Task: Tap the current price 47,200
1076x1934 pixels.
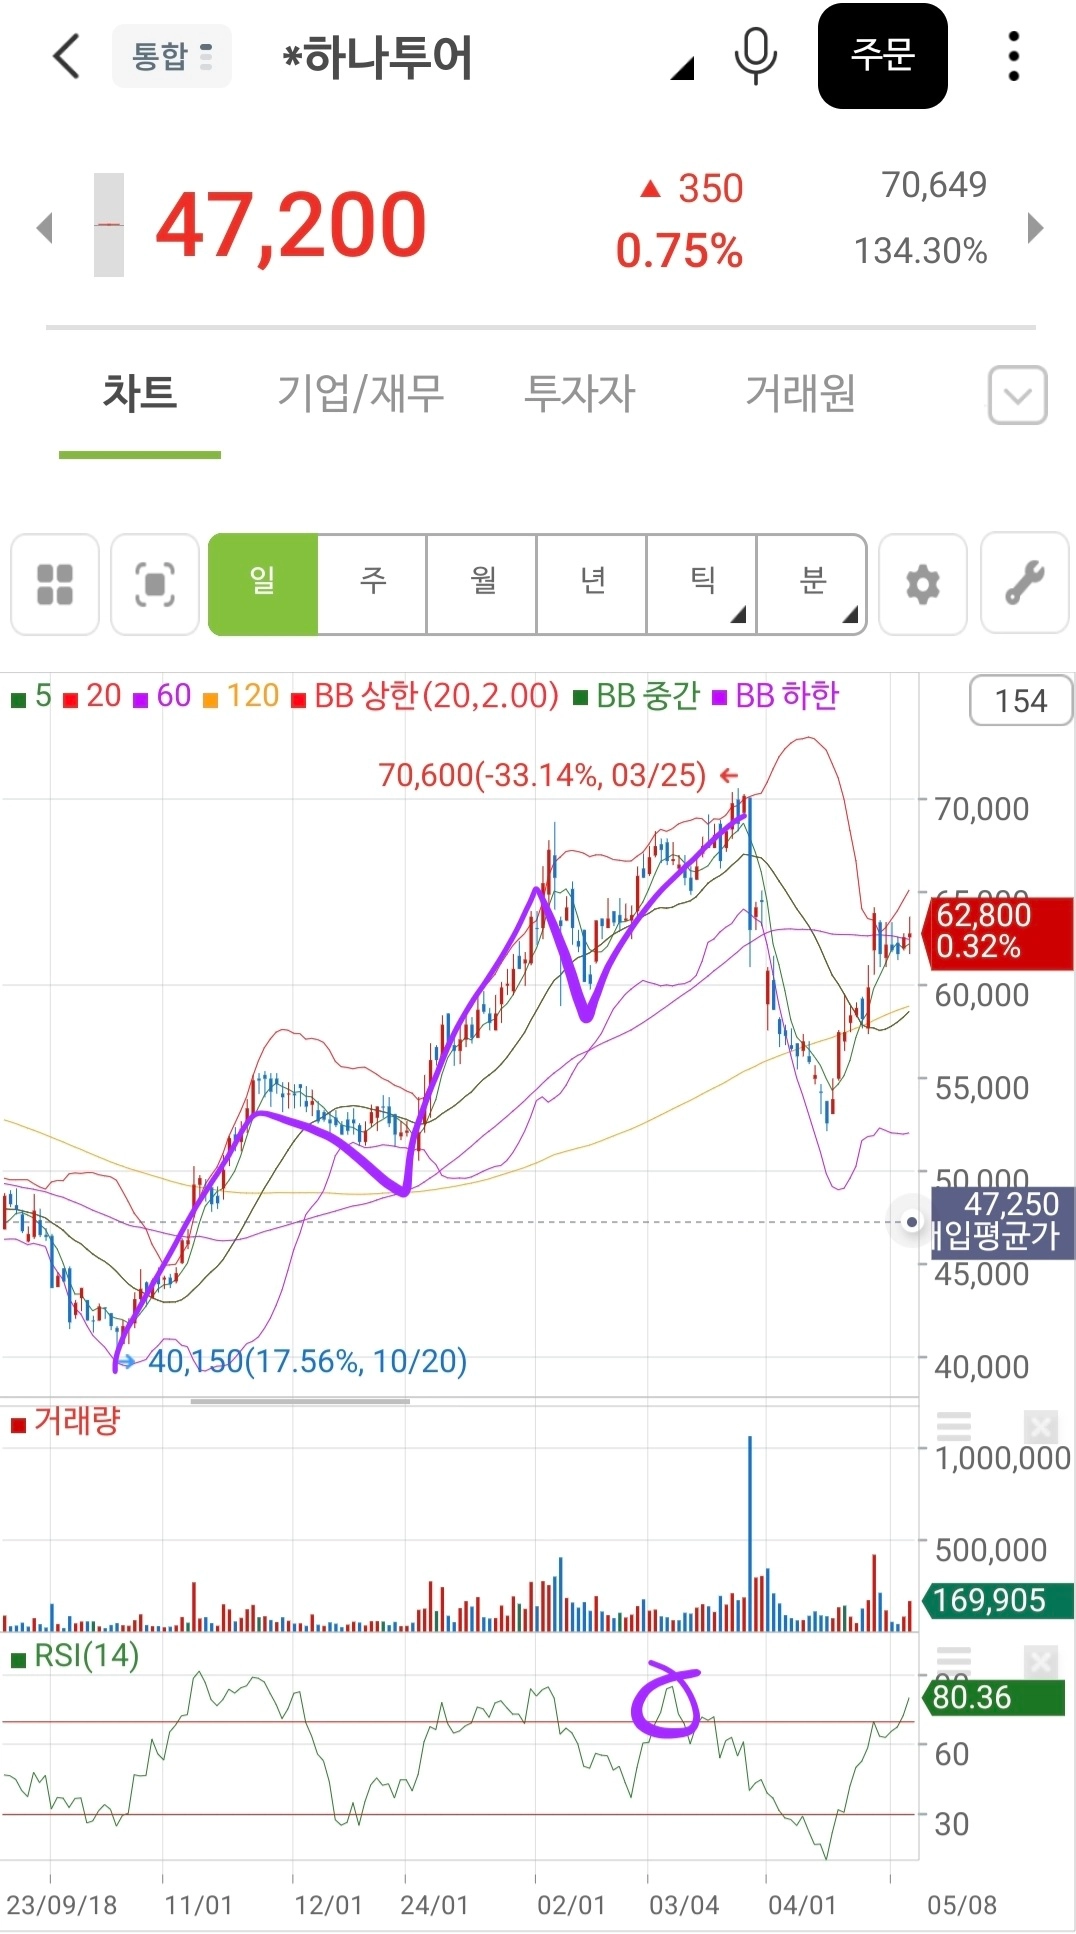Action: [x=291, y=226]
